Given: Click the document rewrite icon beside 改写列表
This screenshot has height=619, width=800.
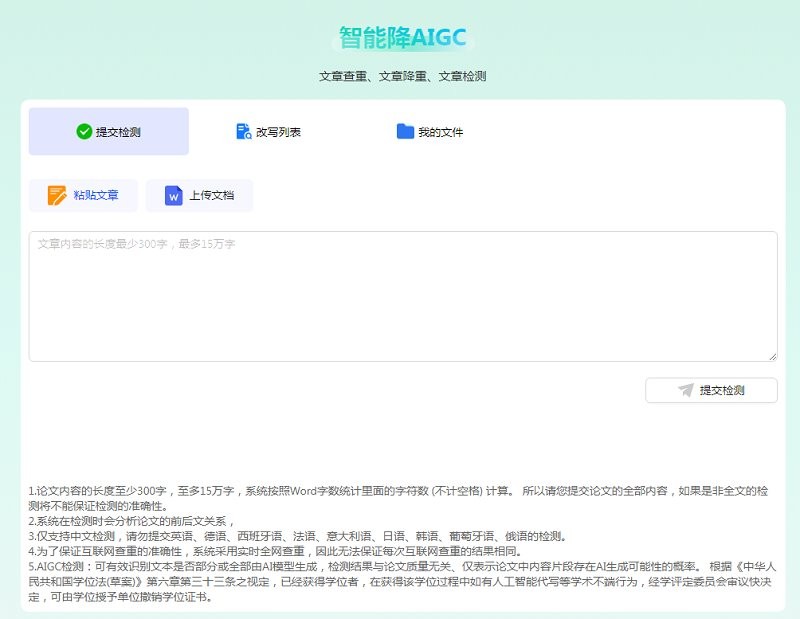Looking at the screenshot, I should (242, 130).
